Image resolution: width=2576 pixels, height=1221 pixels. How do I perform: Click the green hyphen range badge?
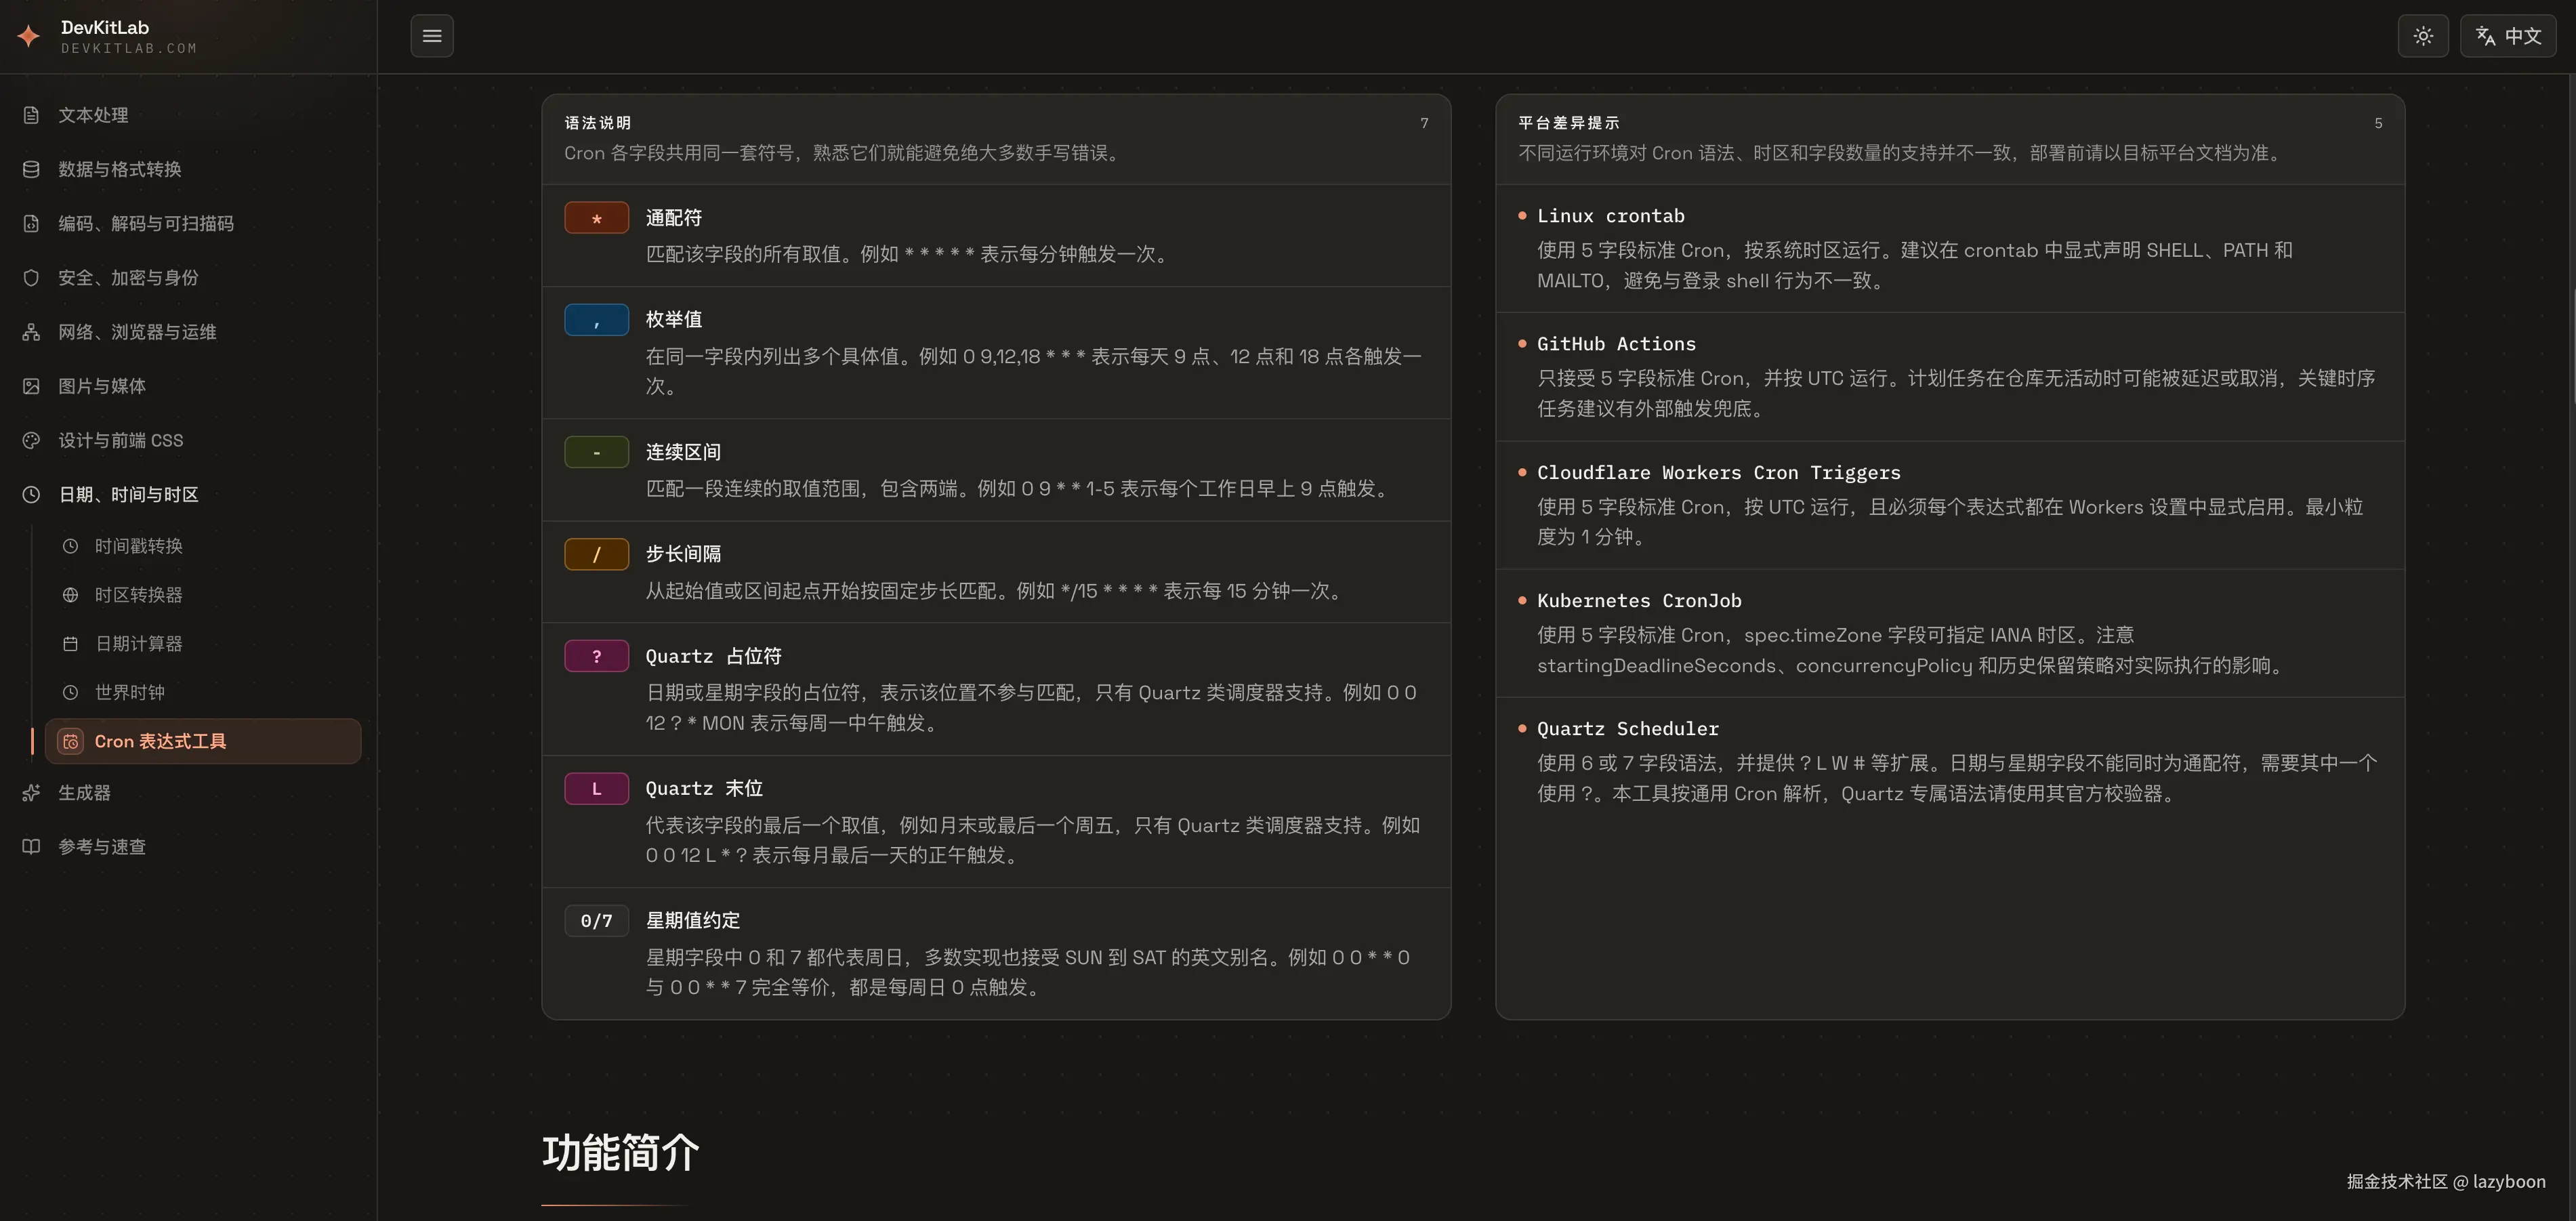(597, 452)
